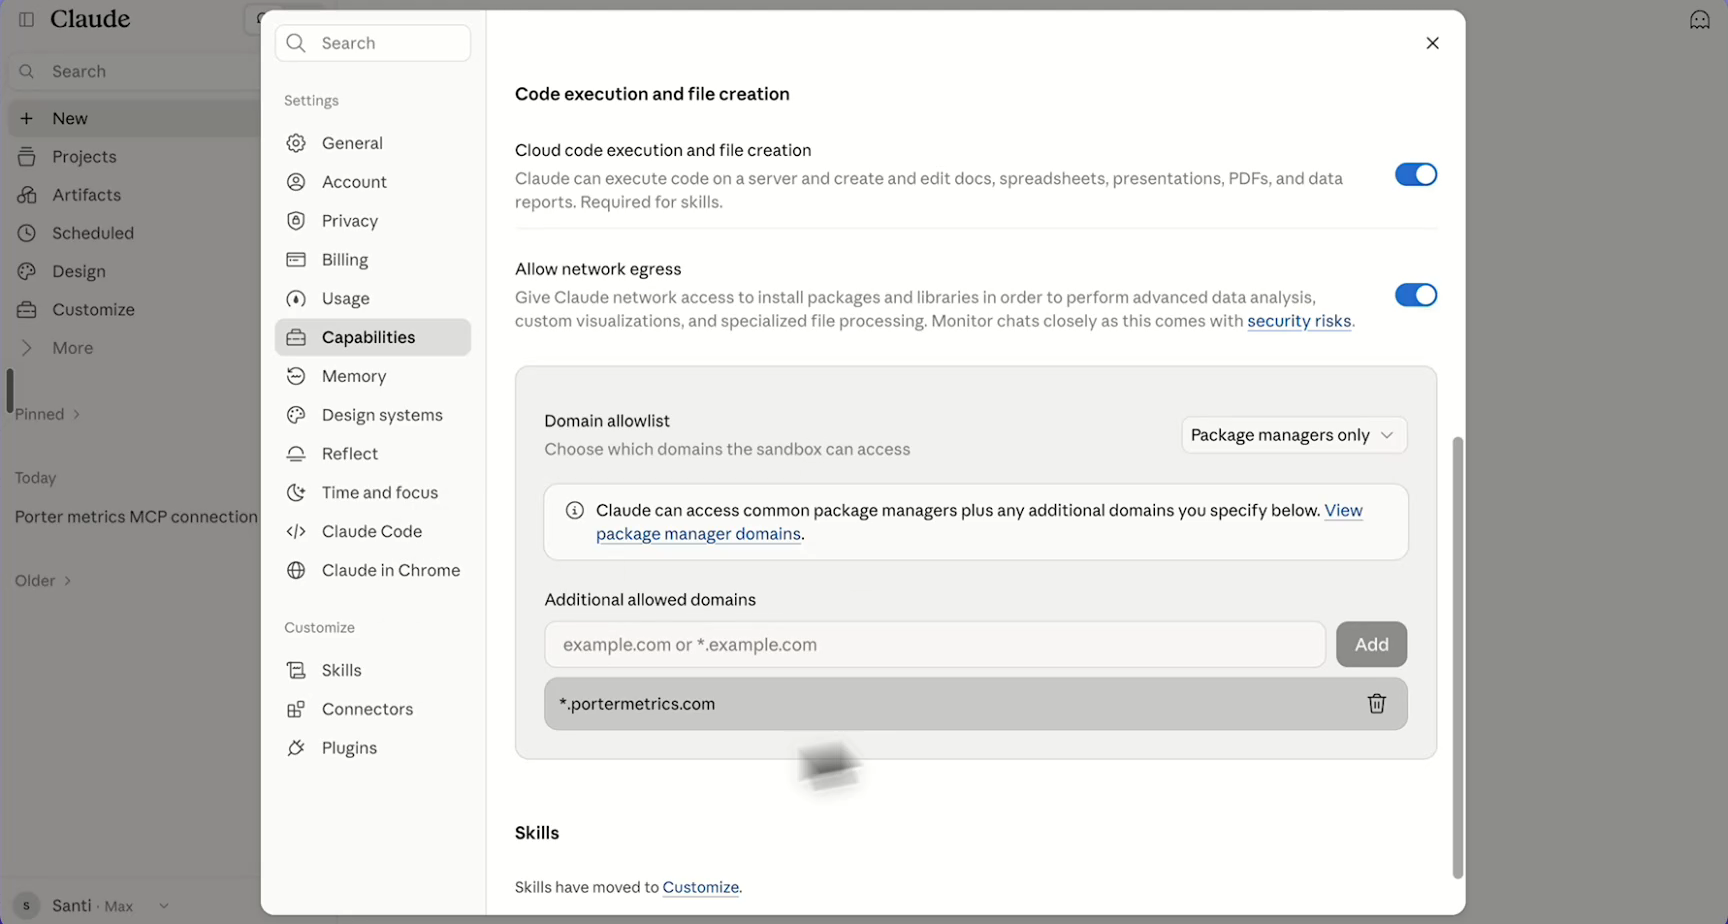1728x924 pixels.
Task: Toggle Cloud code execution and file creation
Action: [1415, 175]
